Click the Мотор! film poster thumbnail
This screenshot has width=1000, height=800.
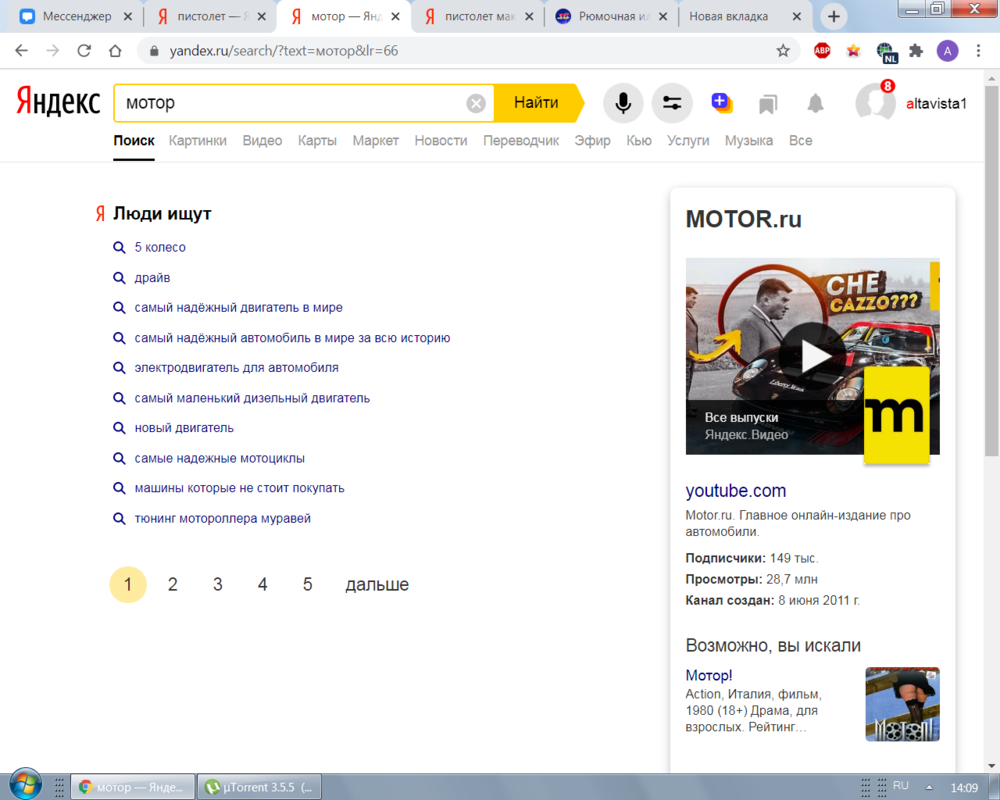tap(902, 704)
